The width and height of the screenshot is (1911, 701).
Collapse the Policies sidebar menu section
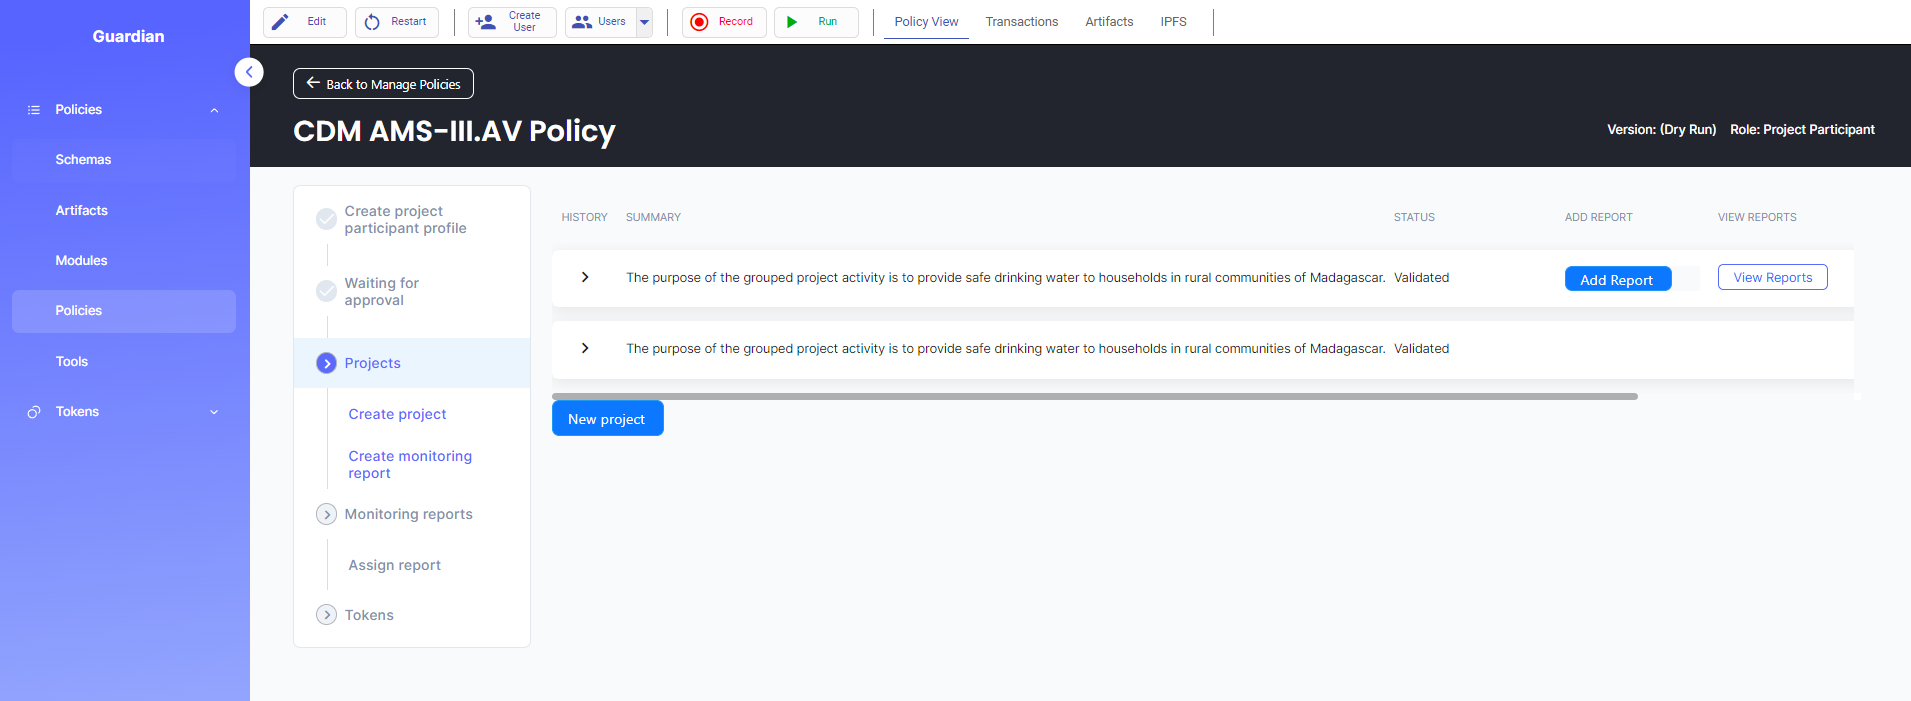coord(214,110)
